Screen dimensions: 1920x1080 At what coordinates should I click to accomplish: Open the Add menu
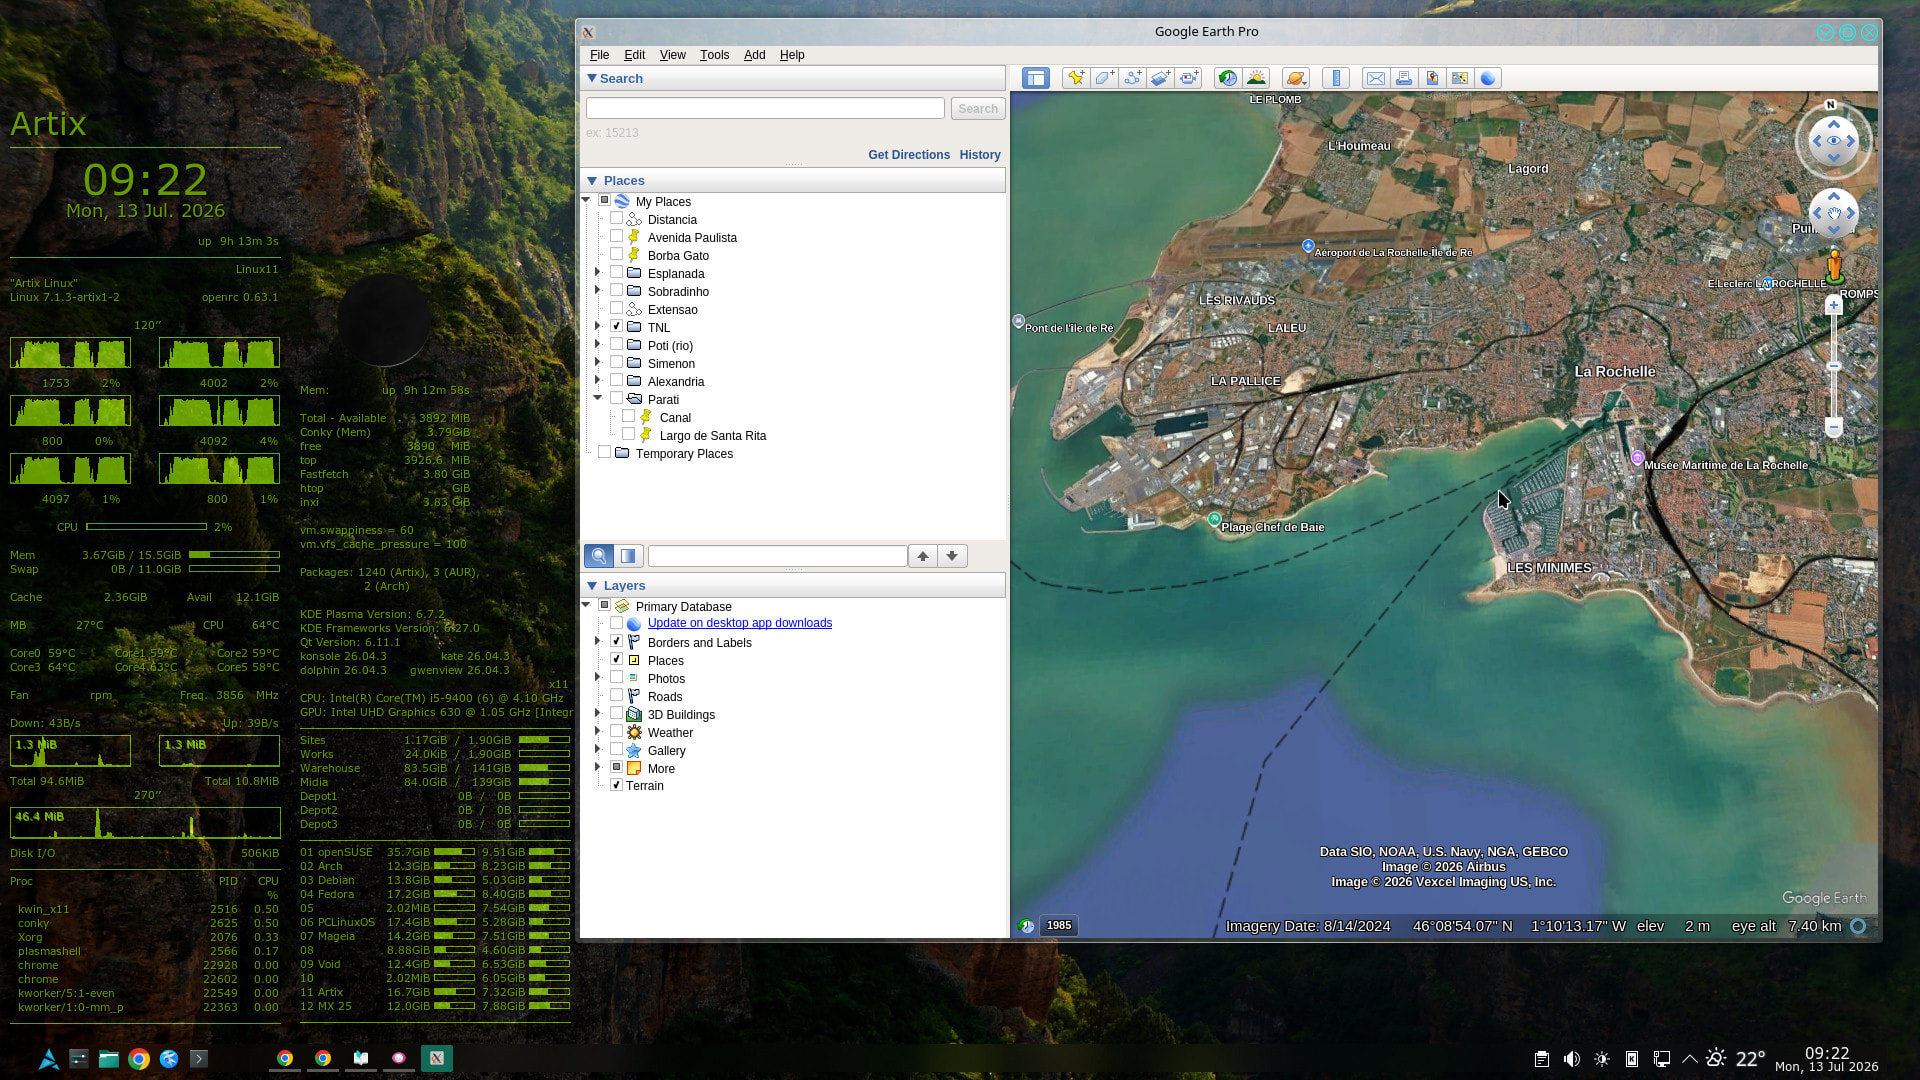(754, 55)
